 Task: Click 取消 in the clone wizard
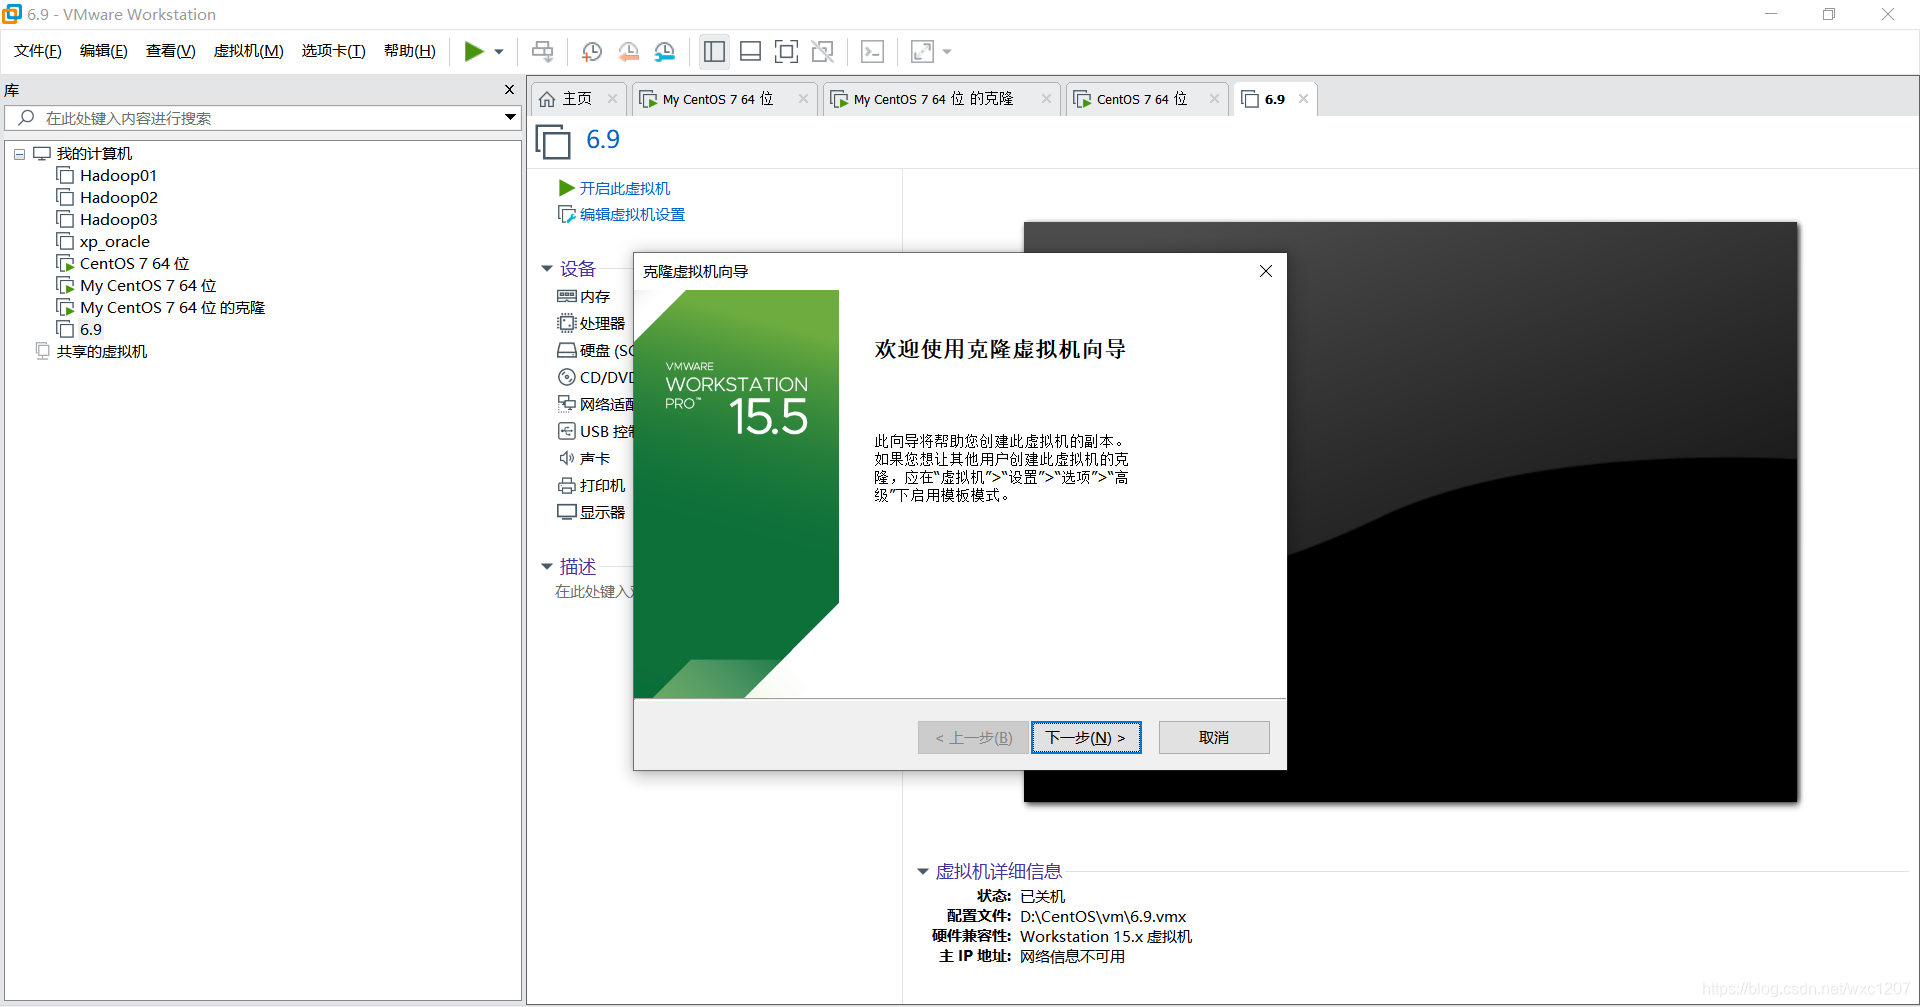[x=1214, y=737]
